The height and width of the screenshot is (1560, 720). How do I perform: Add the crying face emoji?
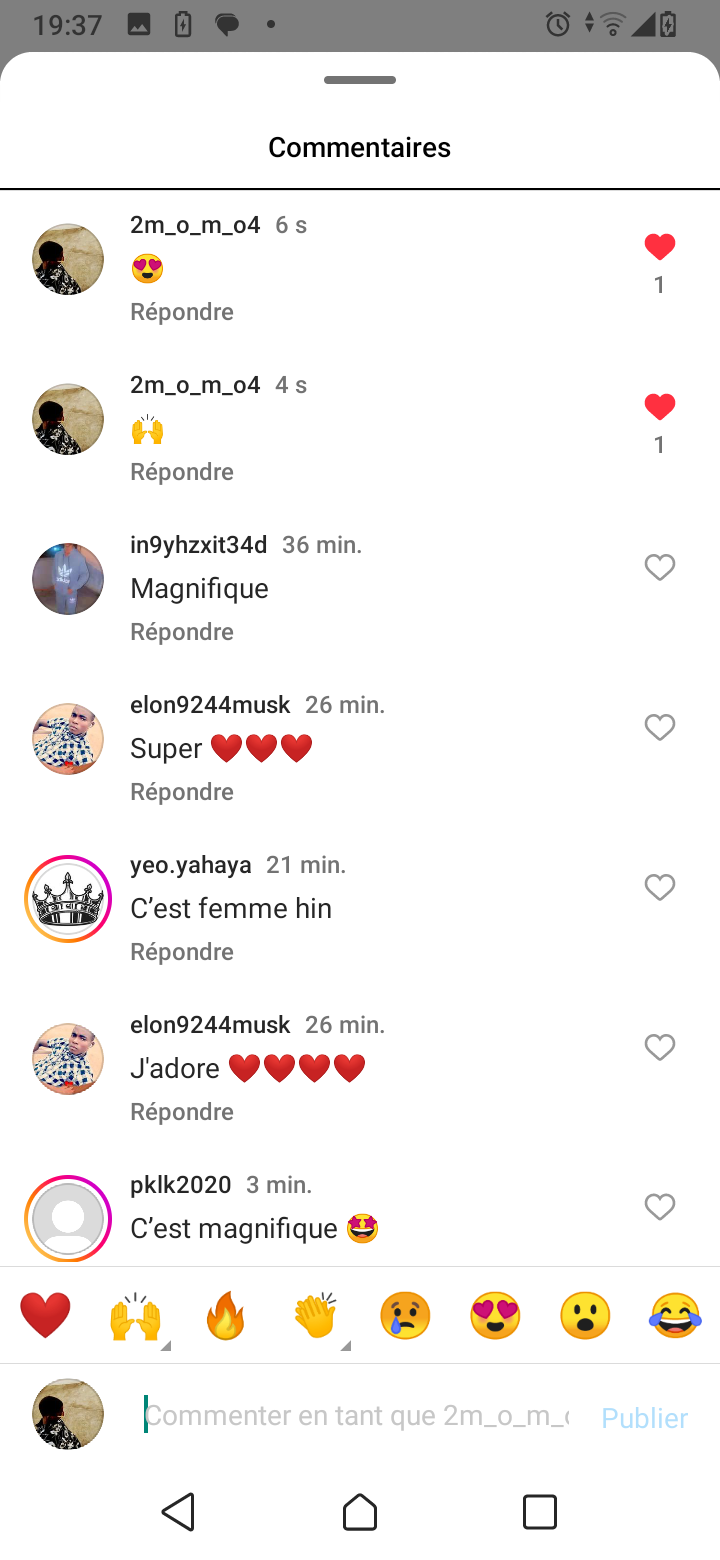tap(405, 1315)
